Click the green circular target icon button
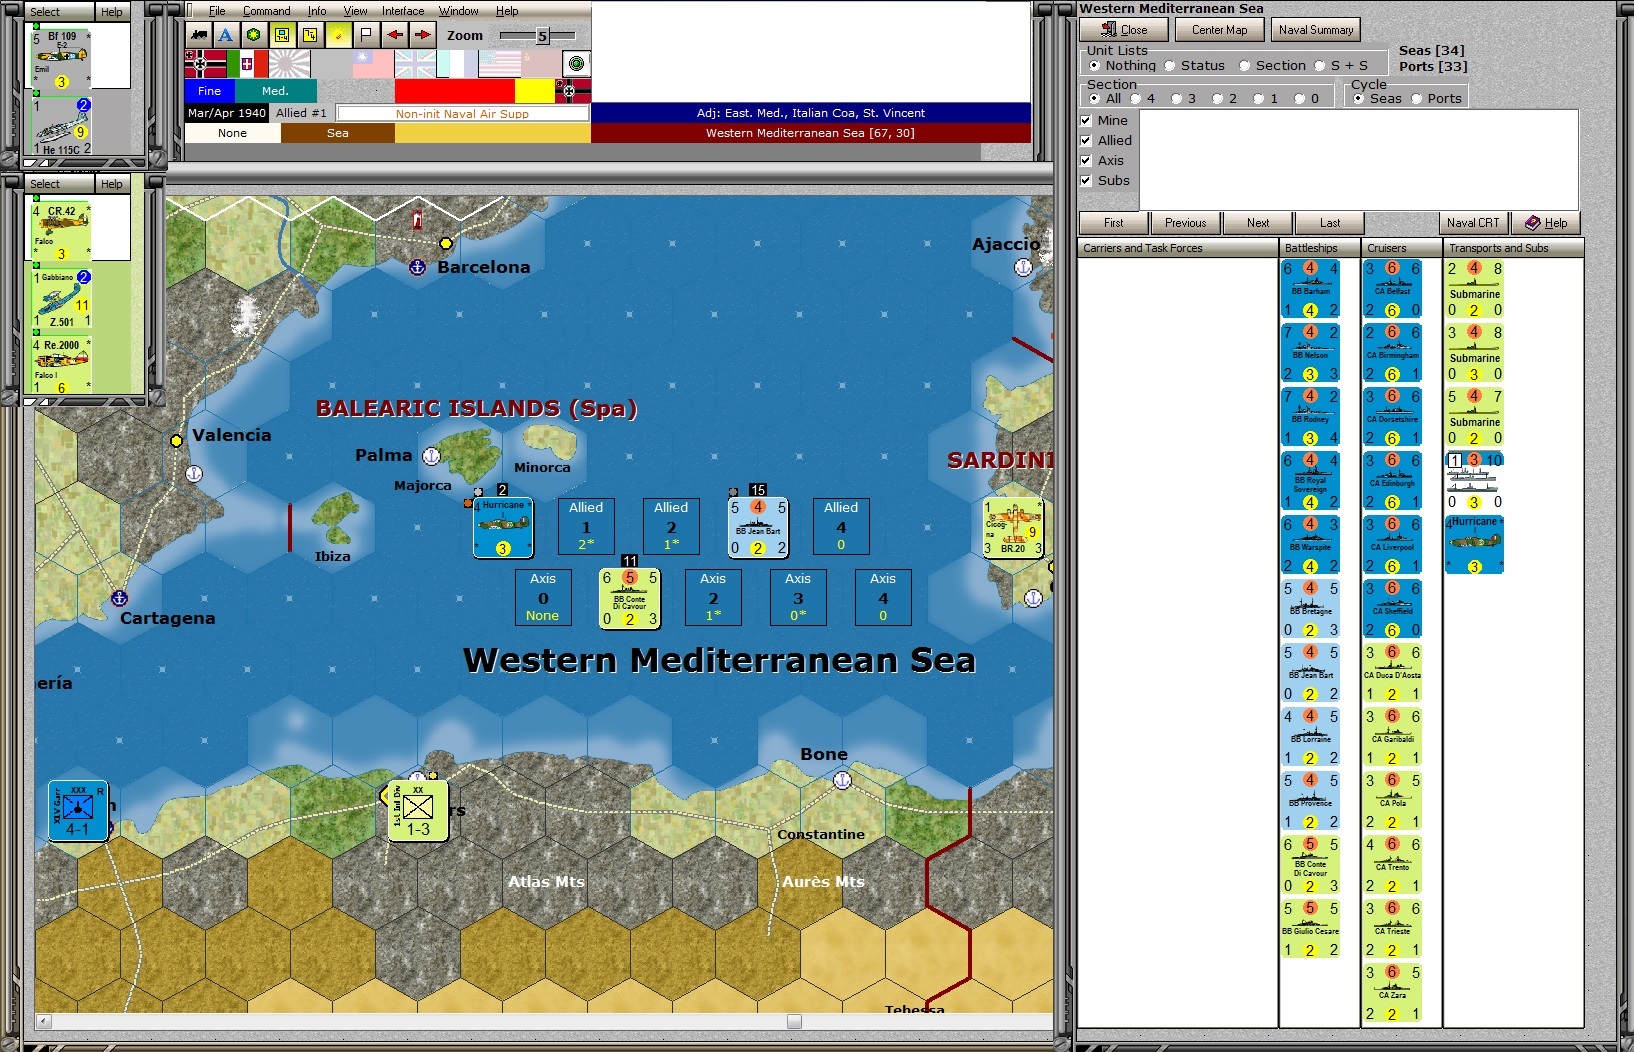This screenshot has height=1052, width=1634. 576,64
